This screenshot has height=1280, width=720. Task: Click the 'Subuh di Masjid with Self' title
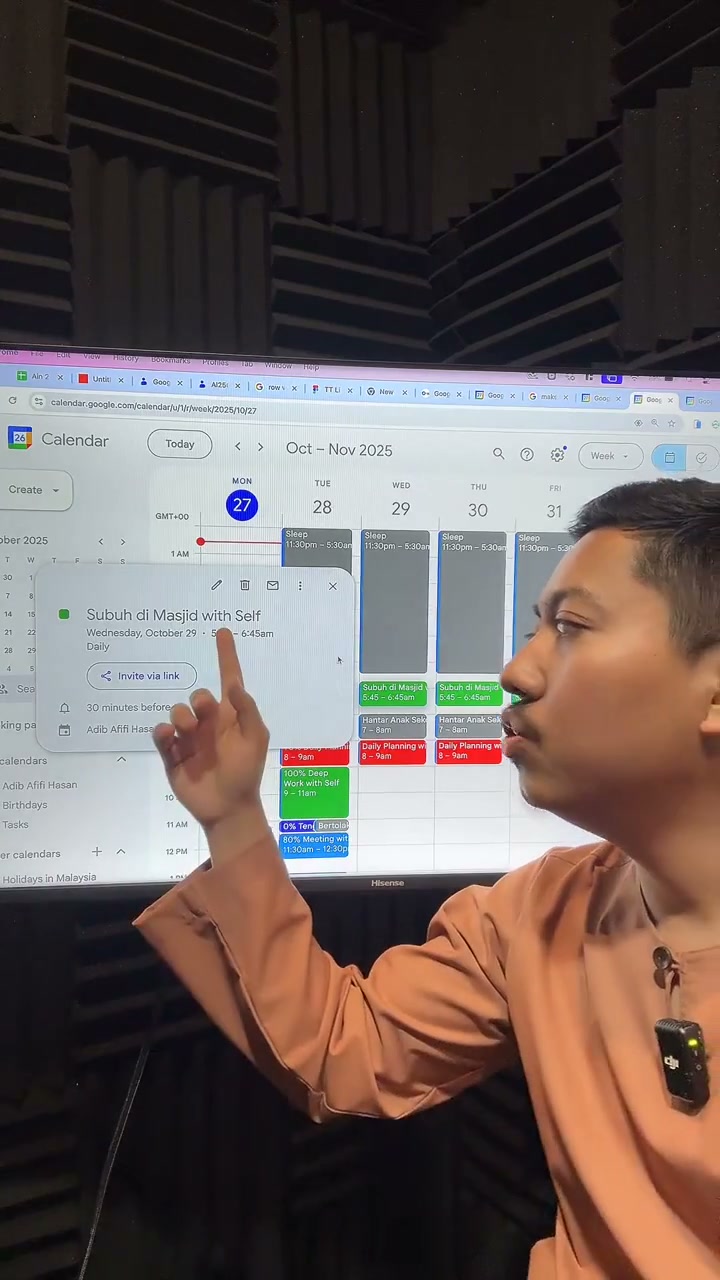tap(174, 615)
